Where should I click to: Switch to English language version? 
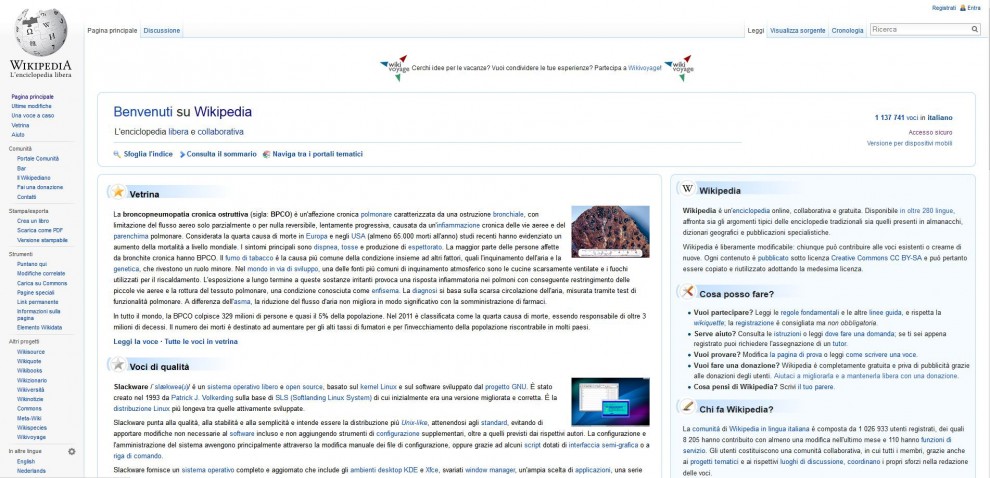(26, 462)
